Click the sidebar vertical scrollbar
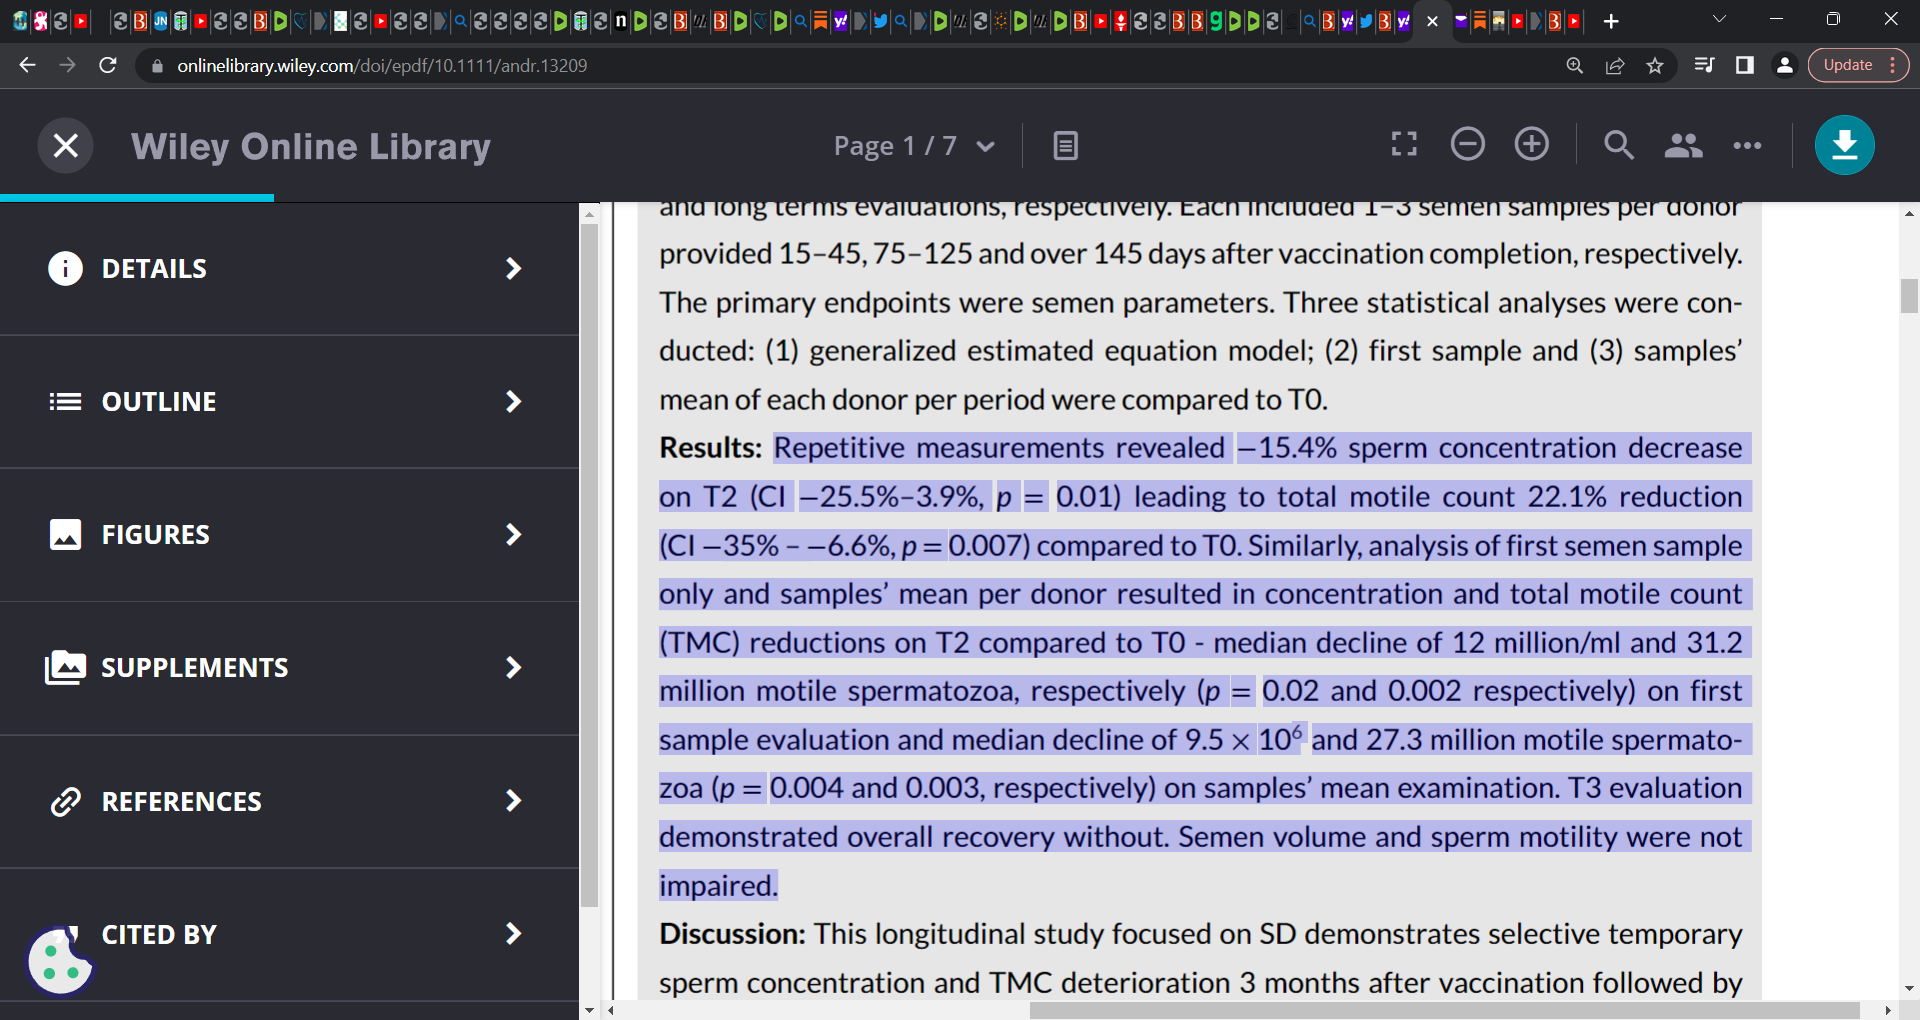This screenshot has width=1920, height=1020. pos(589,565)
